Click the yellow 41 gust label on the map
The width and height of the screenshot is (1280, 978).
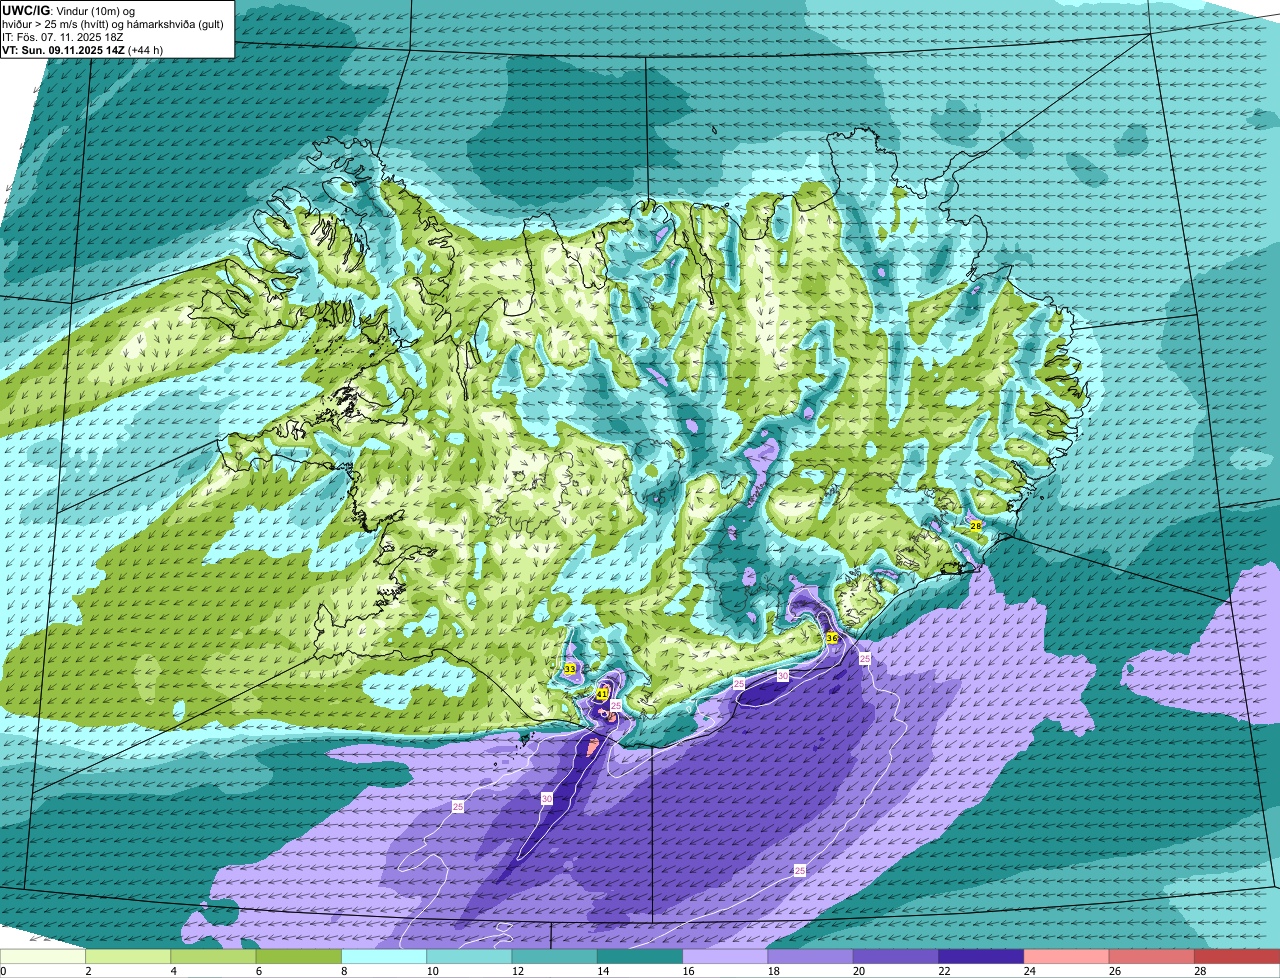point(602,693)
